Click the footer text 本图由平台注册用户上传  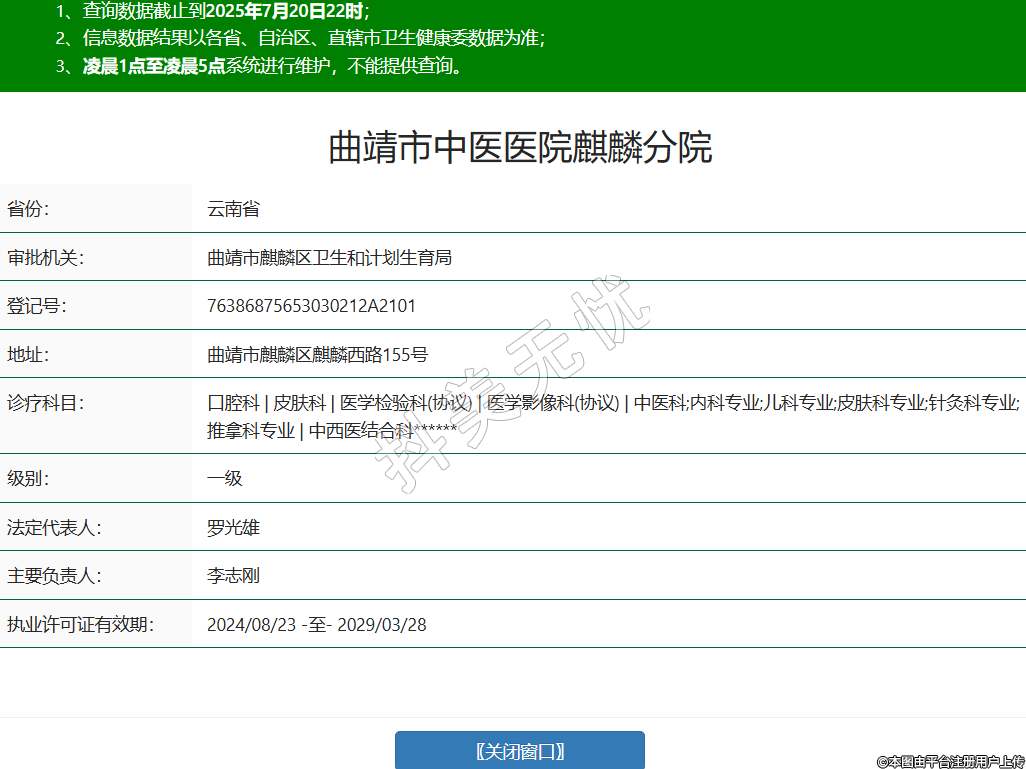[x=950, y=761]
